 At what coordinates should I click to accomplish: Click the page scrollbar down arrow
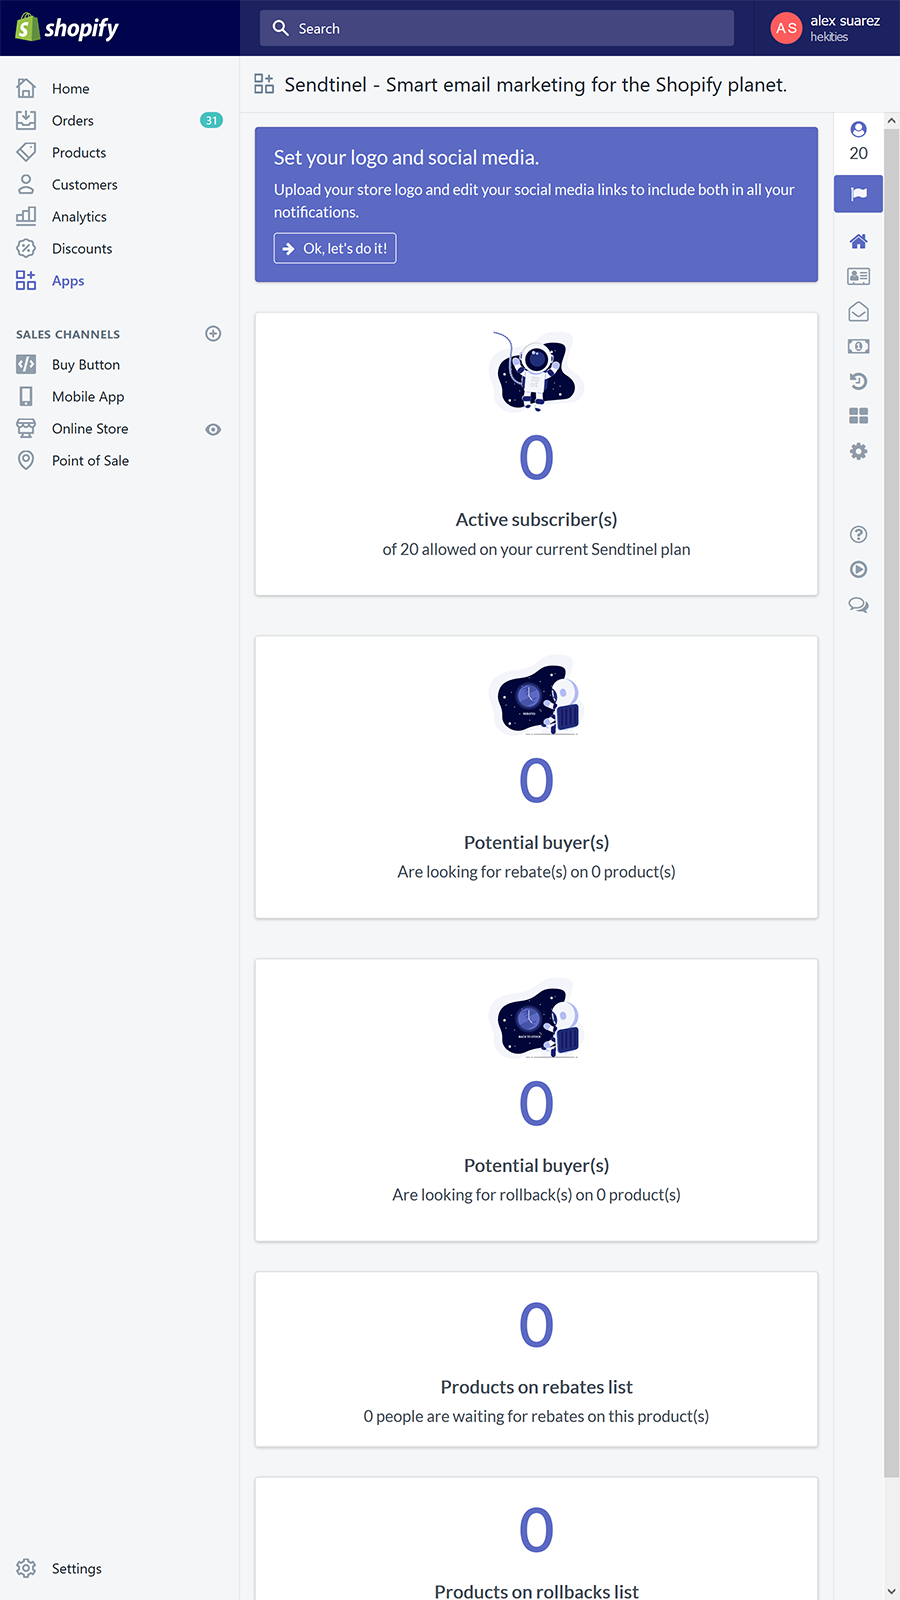pyautogui.click(x=892, y=1590)
